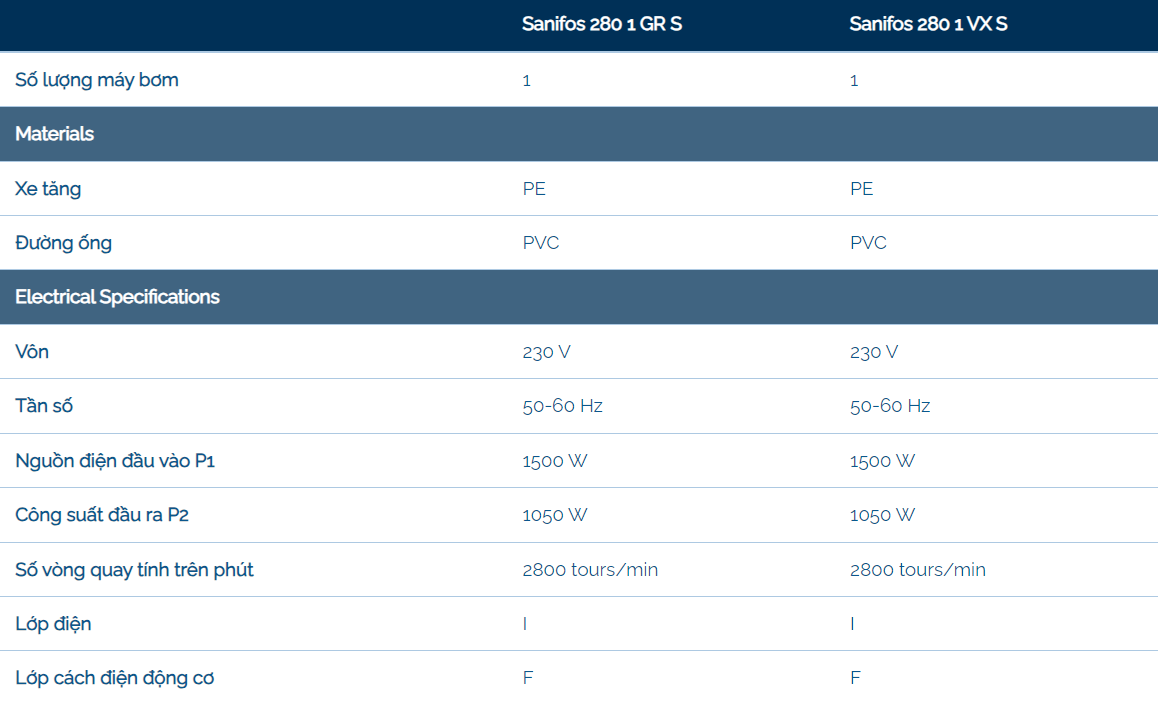This screenshot has width=1158, height=707.
Task: Select the Đường ống row label
Action: (x=64, y=243)
